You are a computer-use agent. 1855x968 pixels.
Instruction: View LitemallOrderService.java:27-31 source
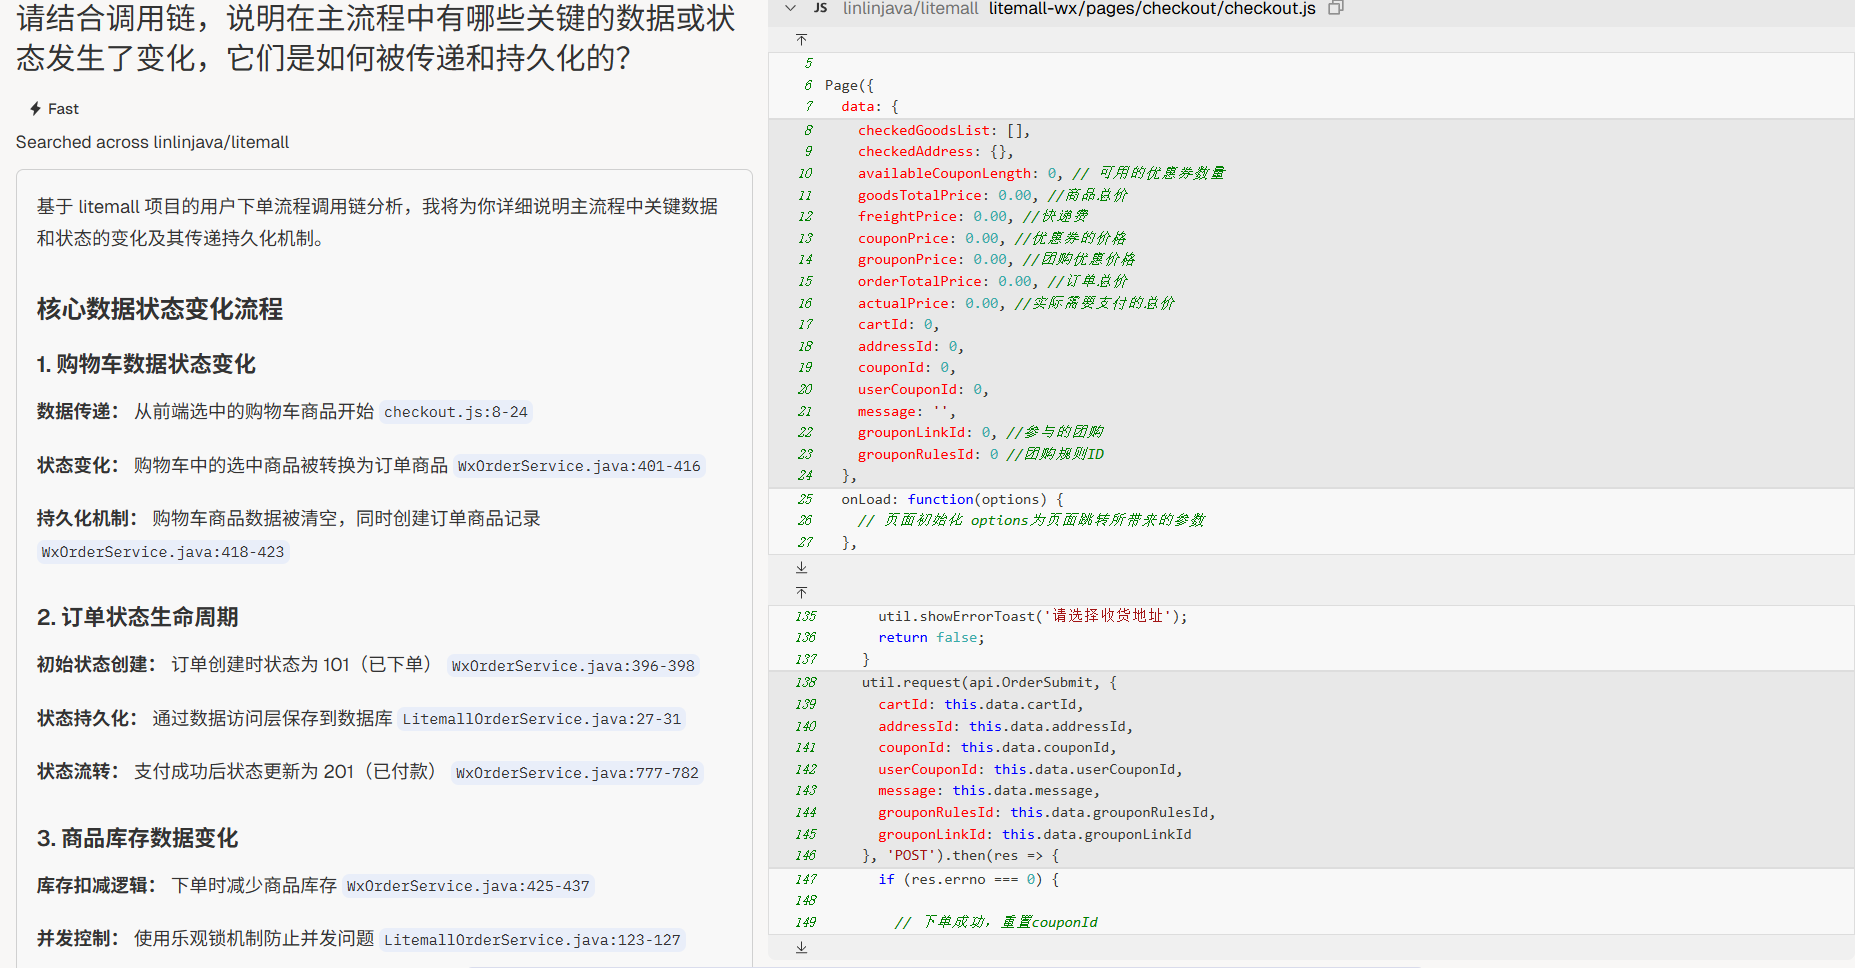point(541,719)
